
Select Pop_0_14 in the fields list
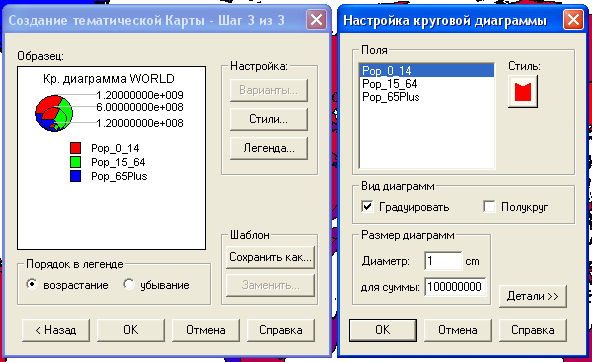(x=426, y=70)
